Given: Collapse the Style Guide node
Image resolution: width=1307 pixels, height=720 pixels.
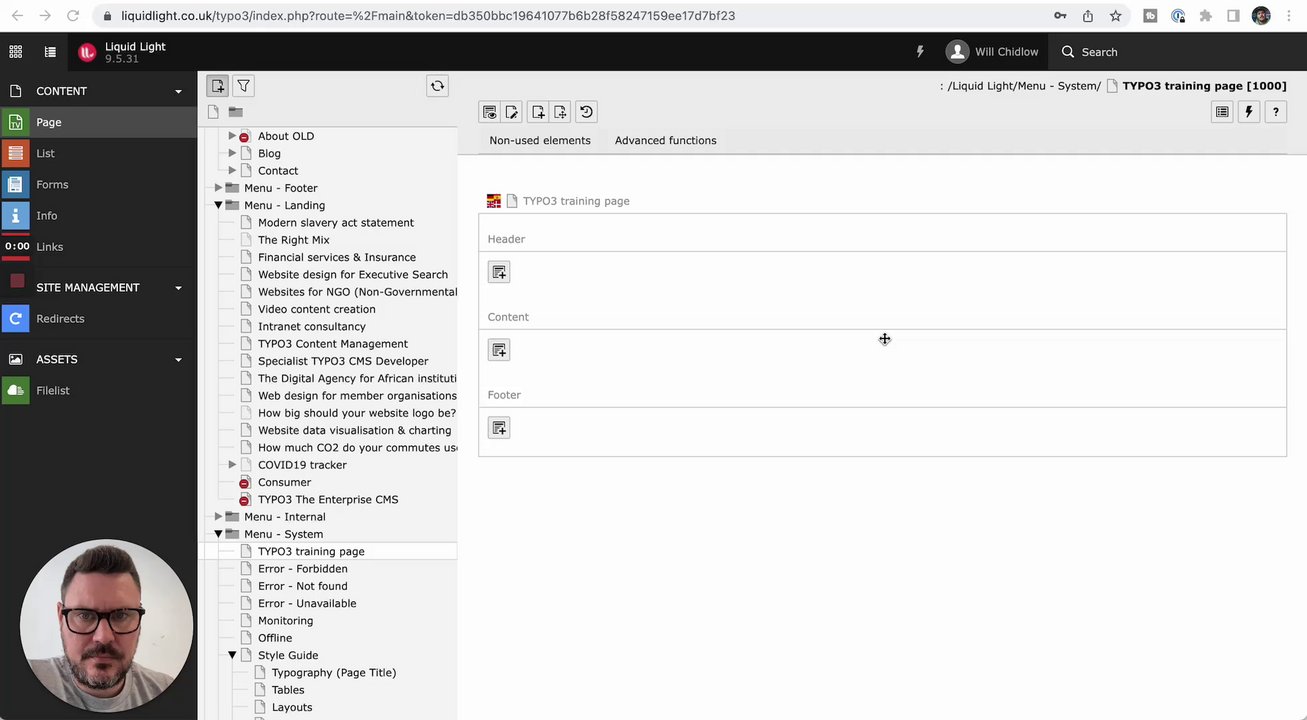Looking at the screenshot, I should pos(232,655).
